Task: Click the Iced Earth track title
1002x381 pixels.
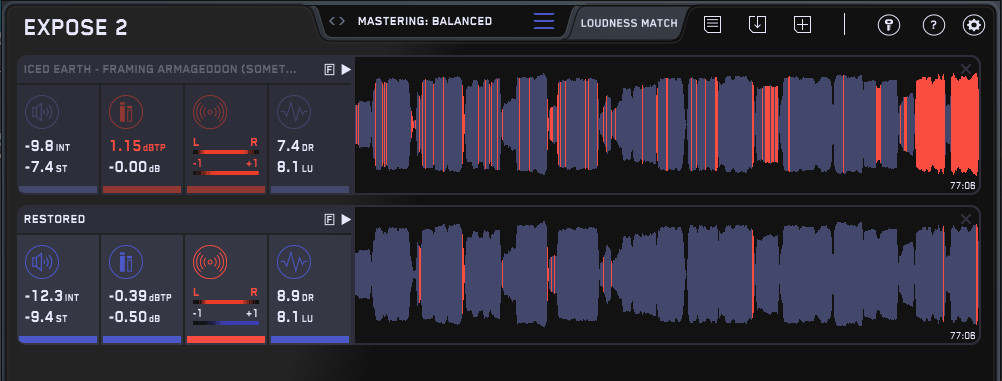Action: pos(160,70)
